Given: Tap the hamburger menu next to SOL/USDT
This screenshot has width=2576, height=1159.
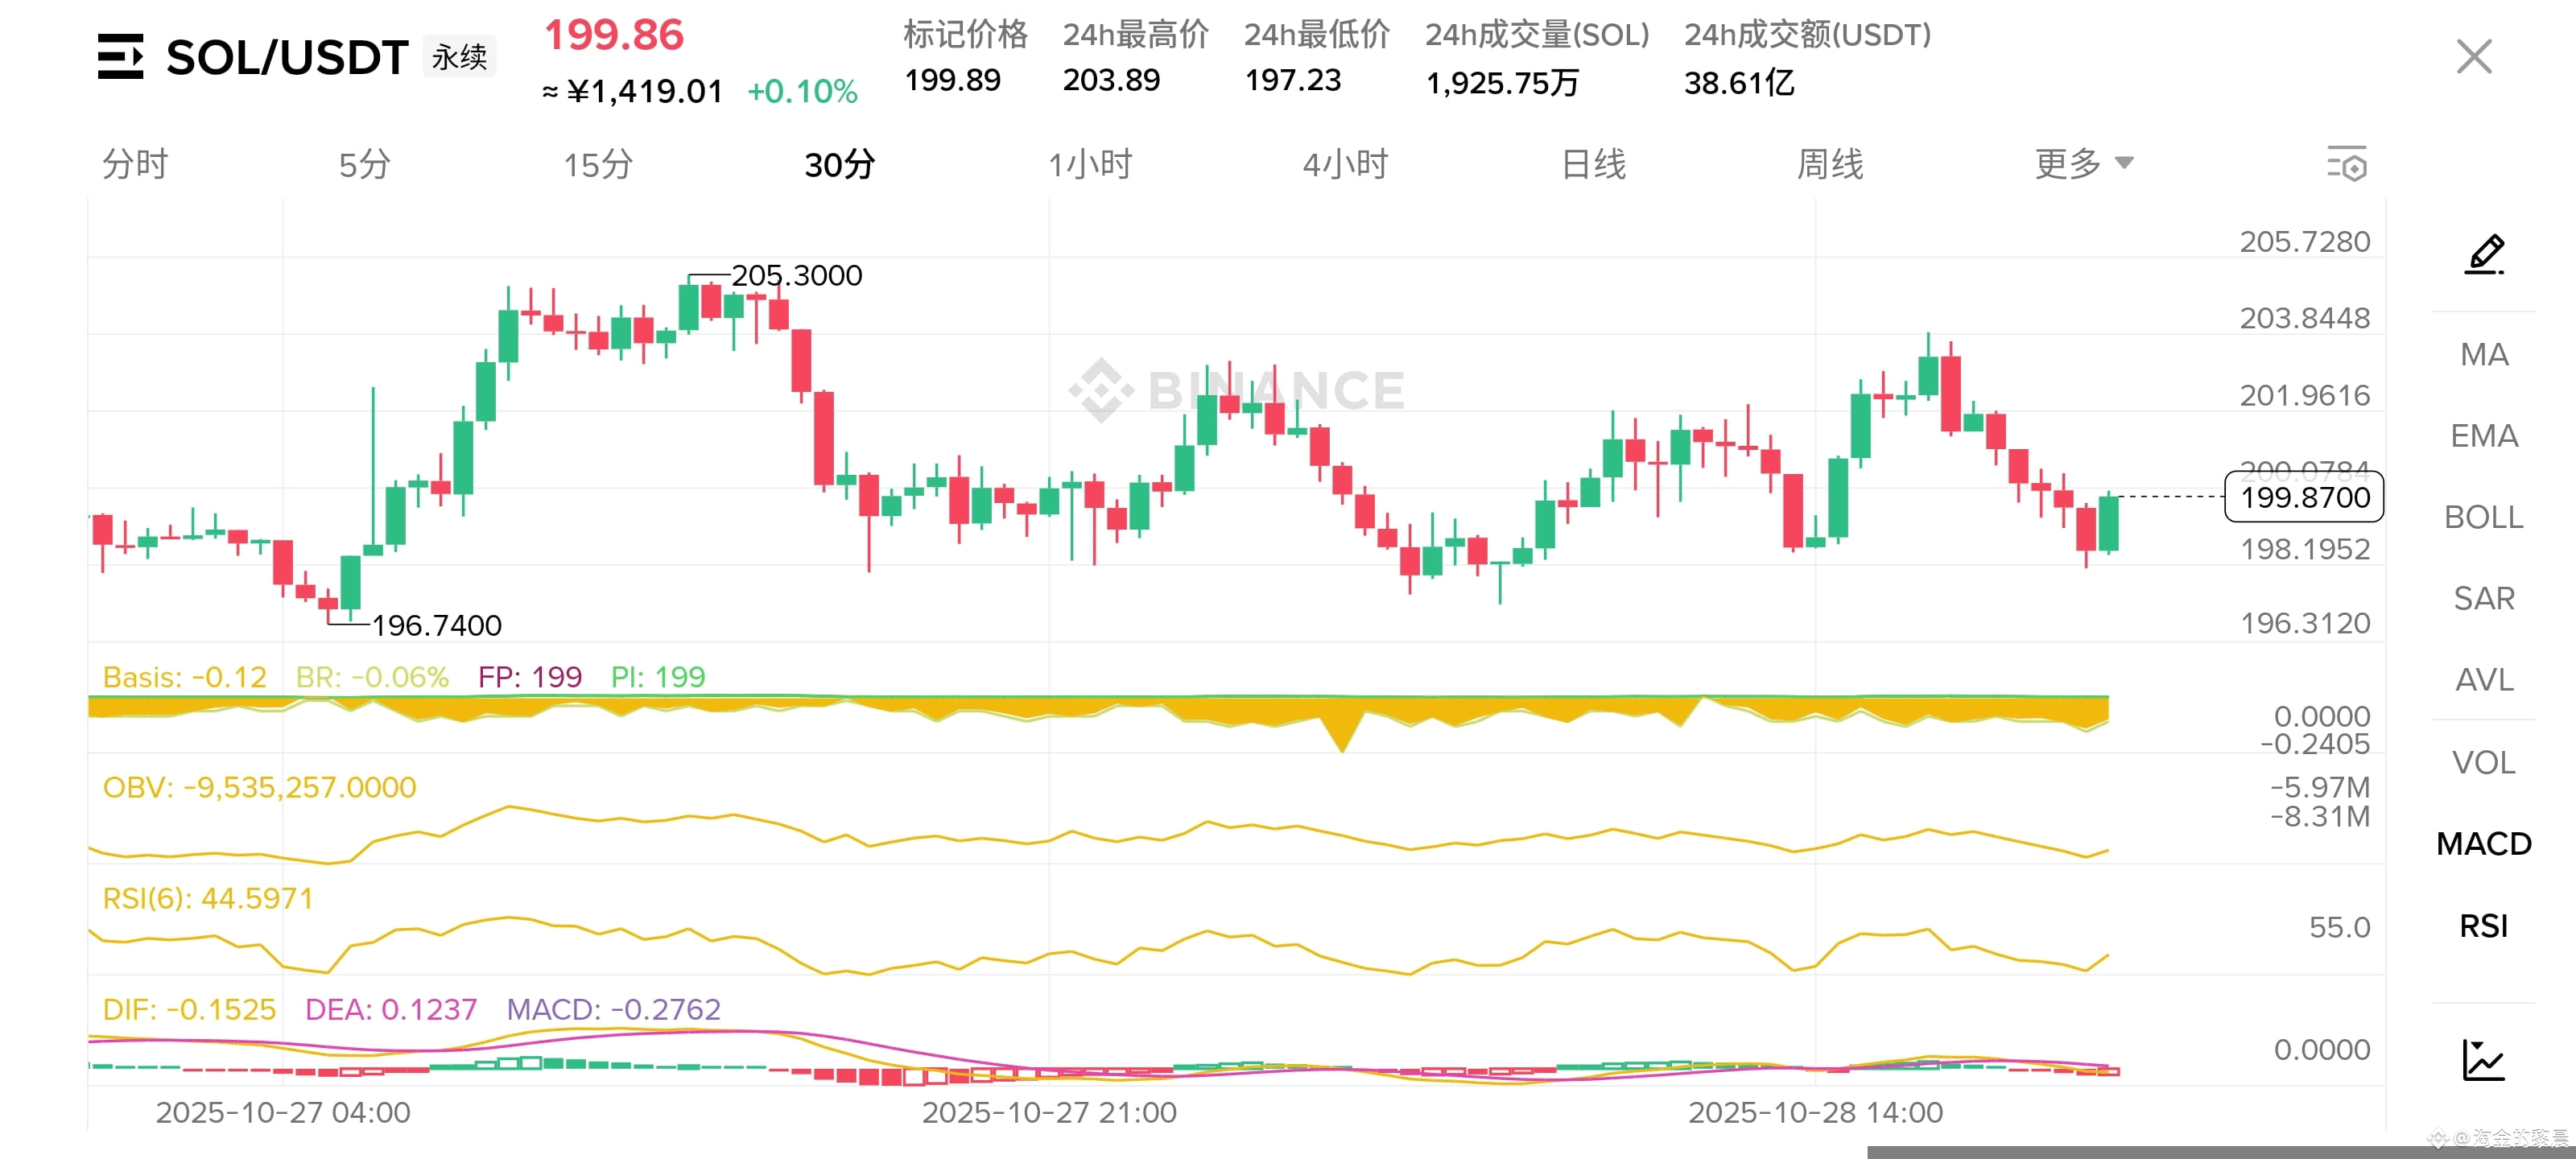Looking at the screenshot, I should point(120,56).
